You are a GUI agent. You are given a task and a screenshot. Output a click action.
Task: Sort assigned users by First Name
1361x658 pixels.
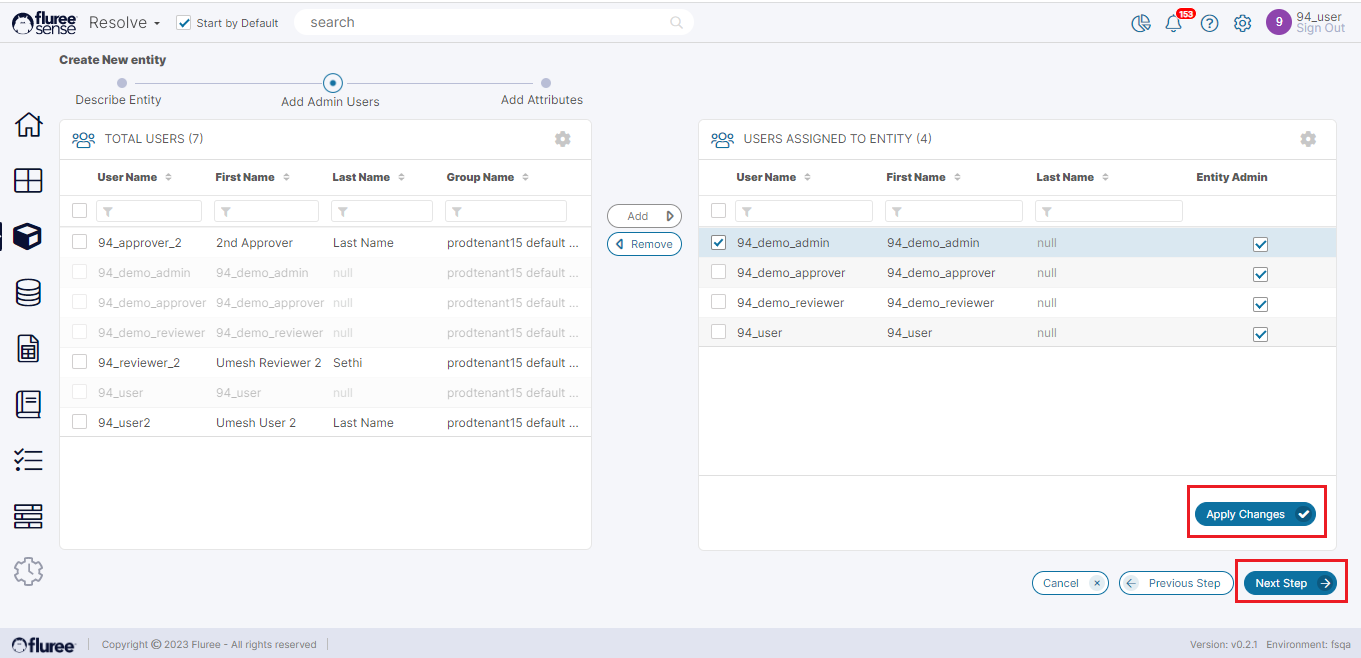tap(957, 177)
